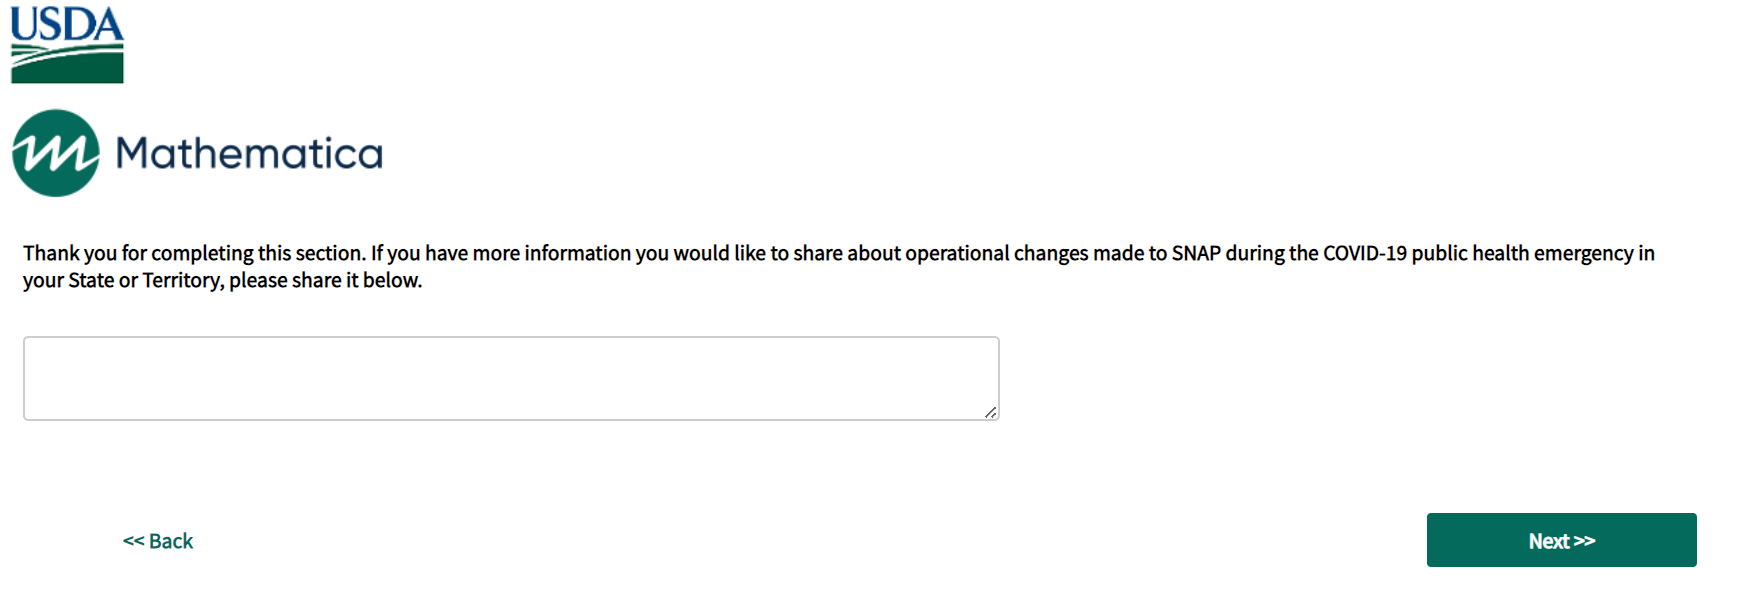The image size is (1748, 597).
Task: Click the blue USDA letters
Action: pos(67,25)
